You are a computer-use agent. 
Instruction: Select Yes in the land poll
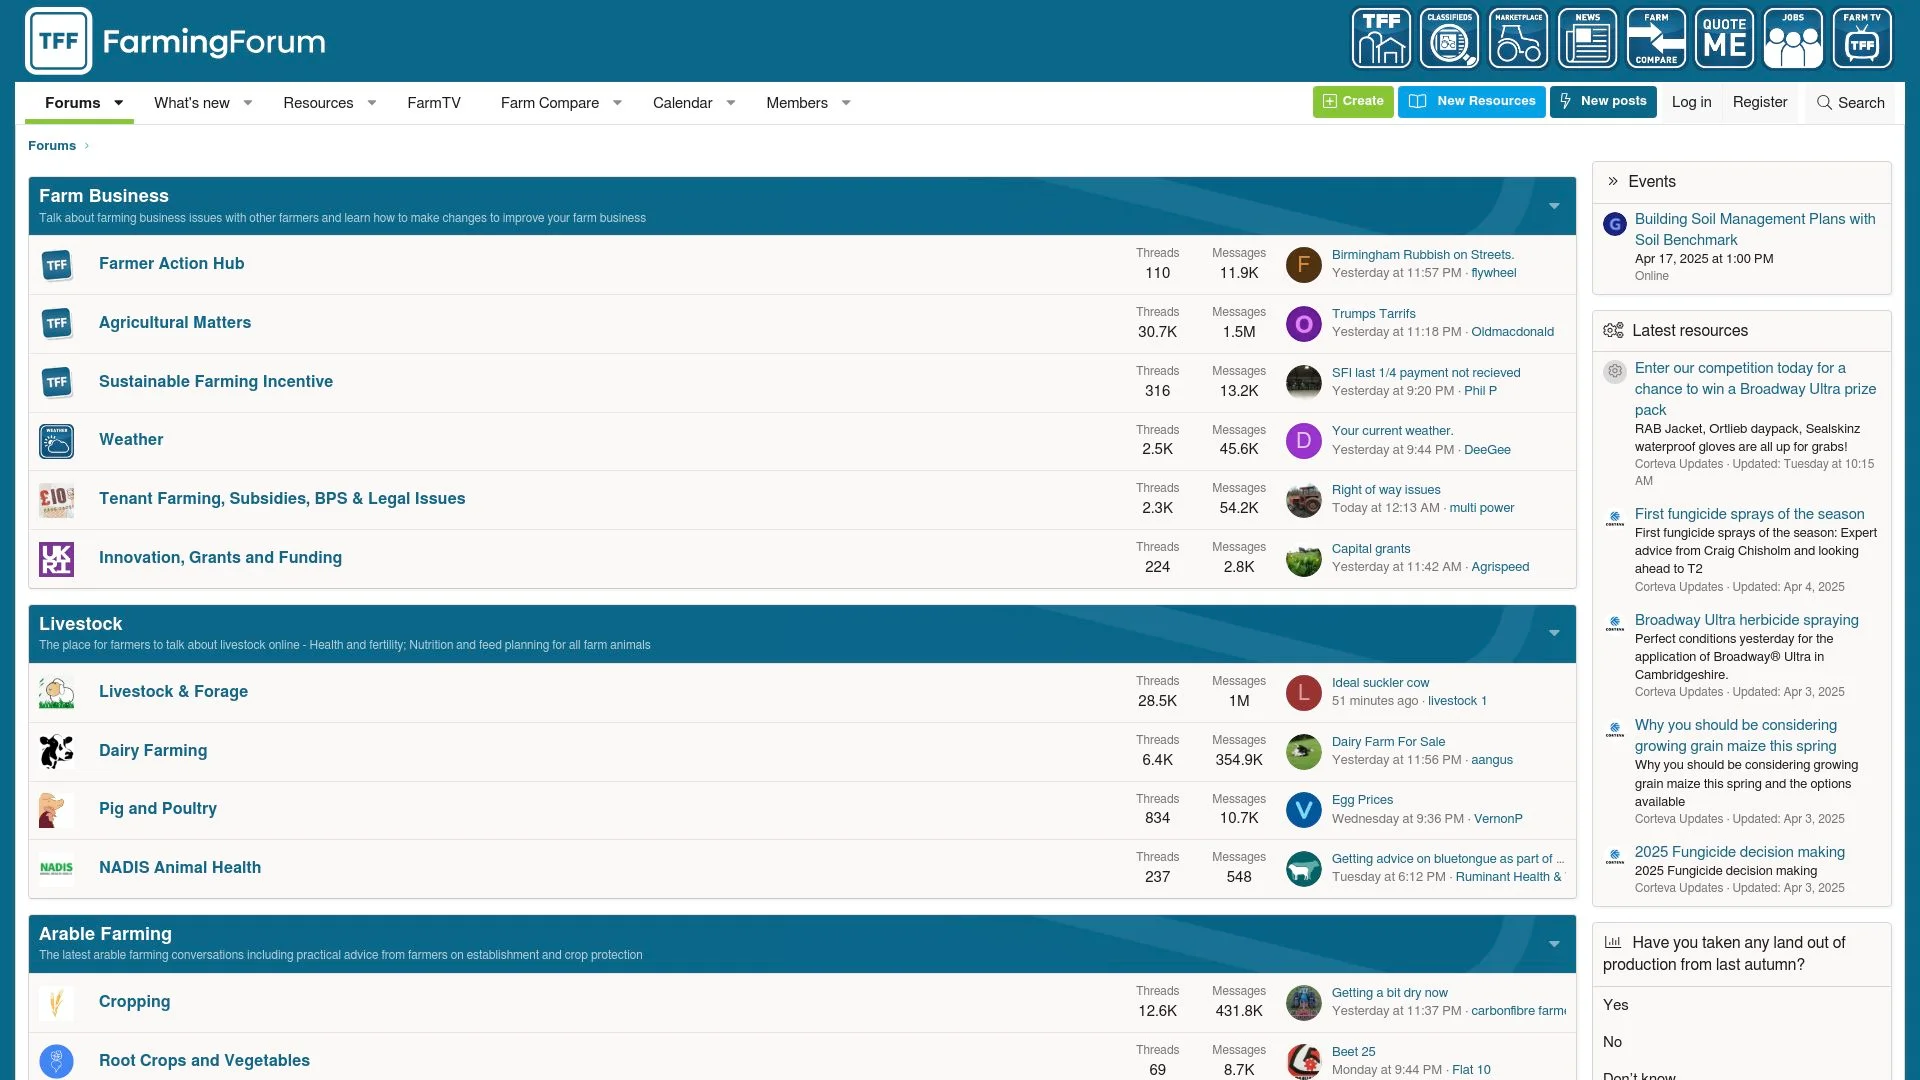coord(1616,1005)
